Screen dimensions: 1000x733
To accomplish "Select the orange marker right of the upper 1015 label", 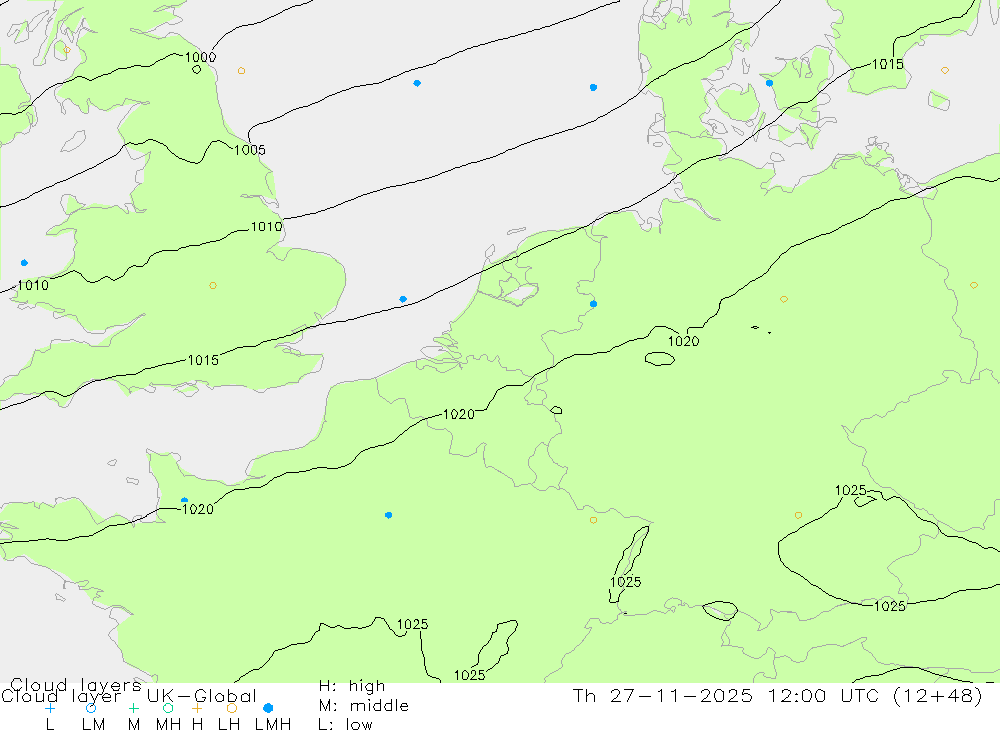I will tap(945, 70).
